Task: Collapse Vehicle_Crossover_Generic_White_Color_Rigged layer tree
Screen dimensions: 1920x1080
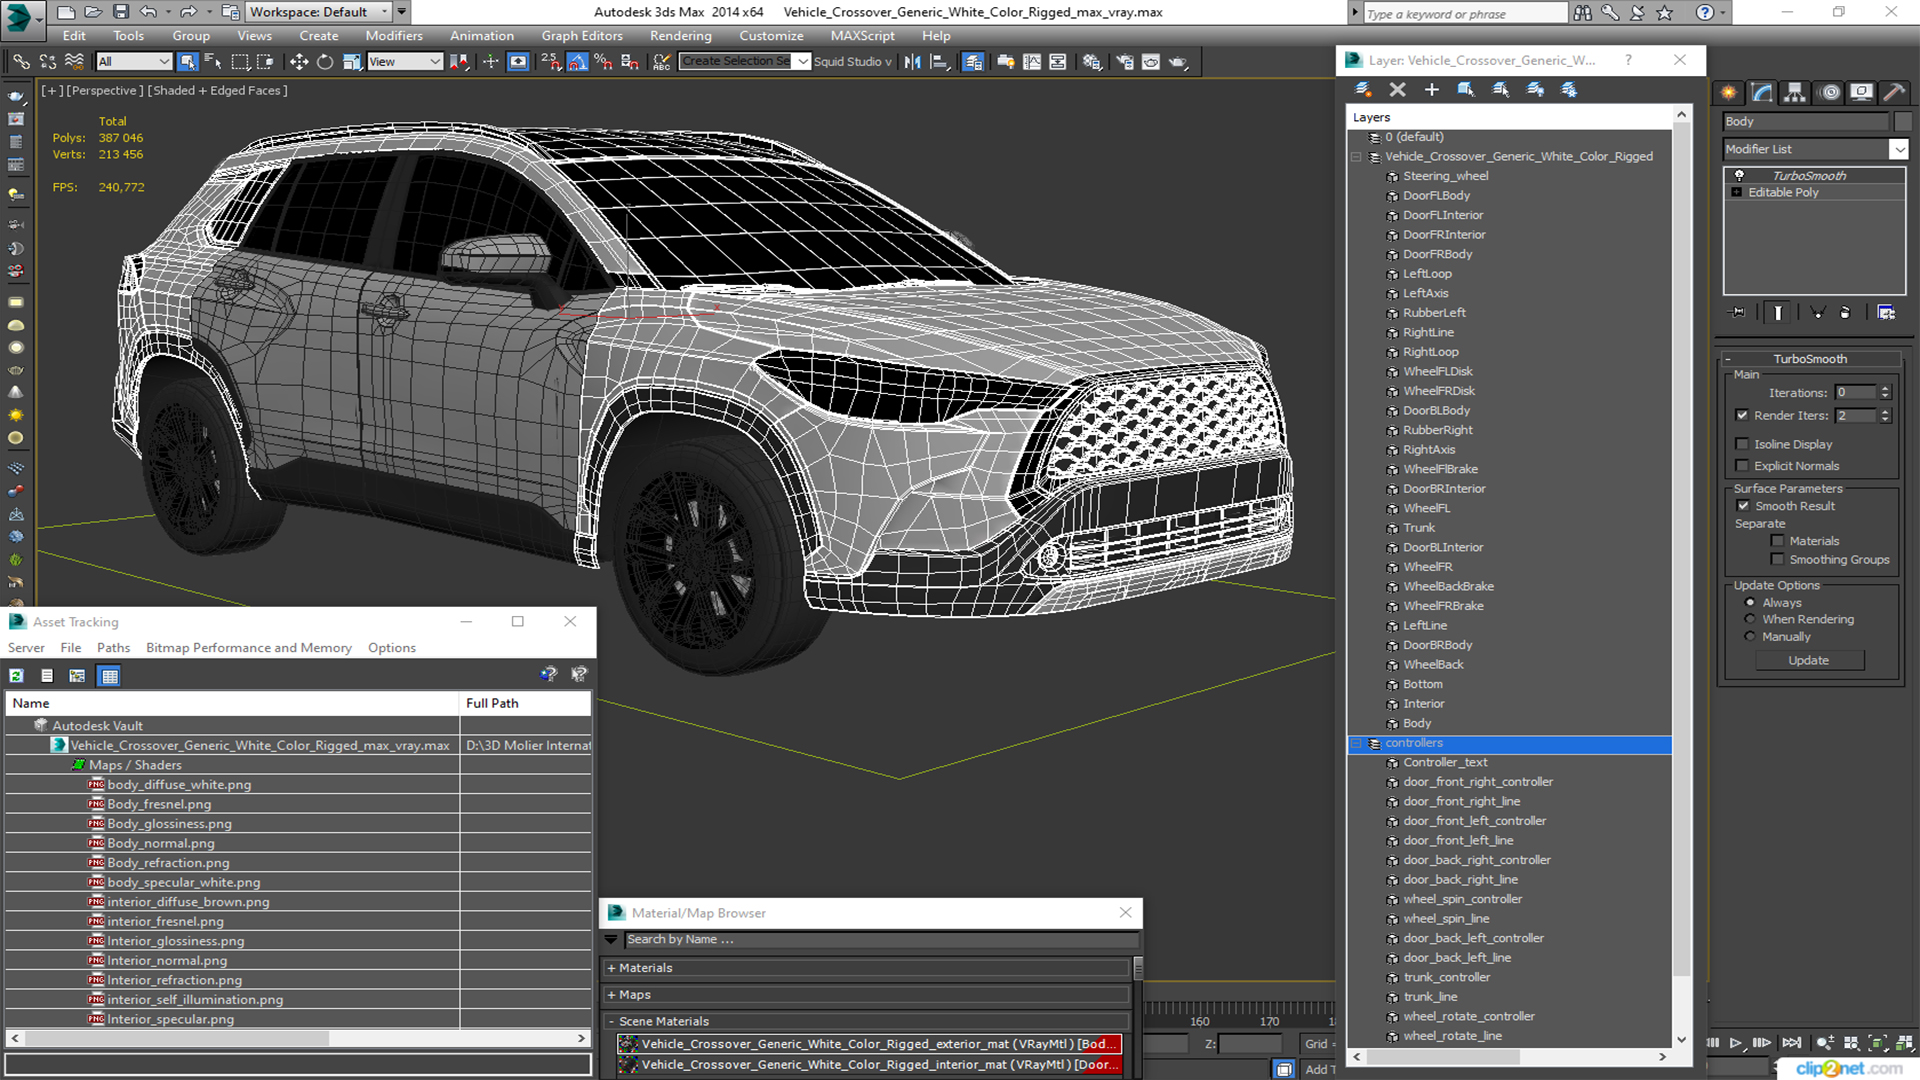Action: pyautogui.click(x=1357, y=157)
